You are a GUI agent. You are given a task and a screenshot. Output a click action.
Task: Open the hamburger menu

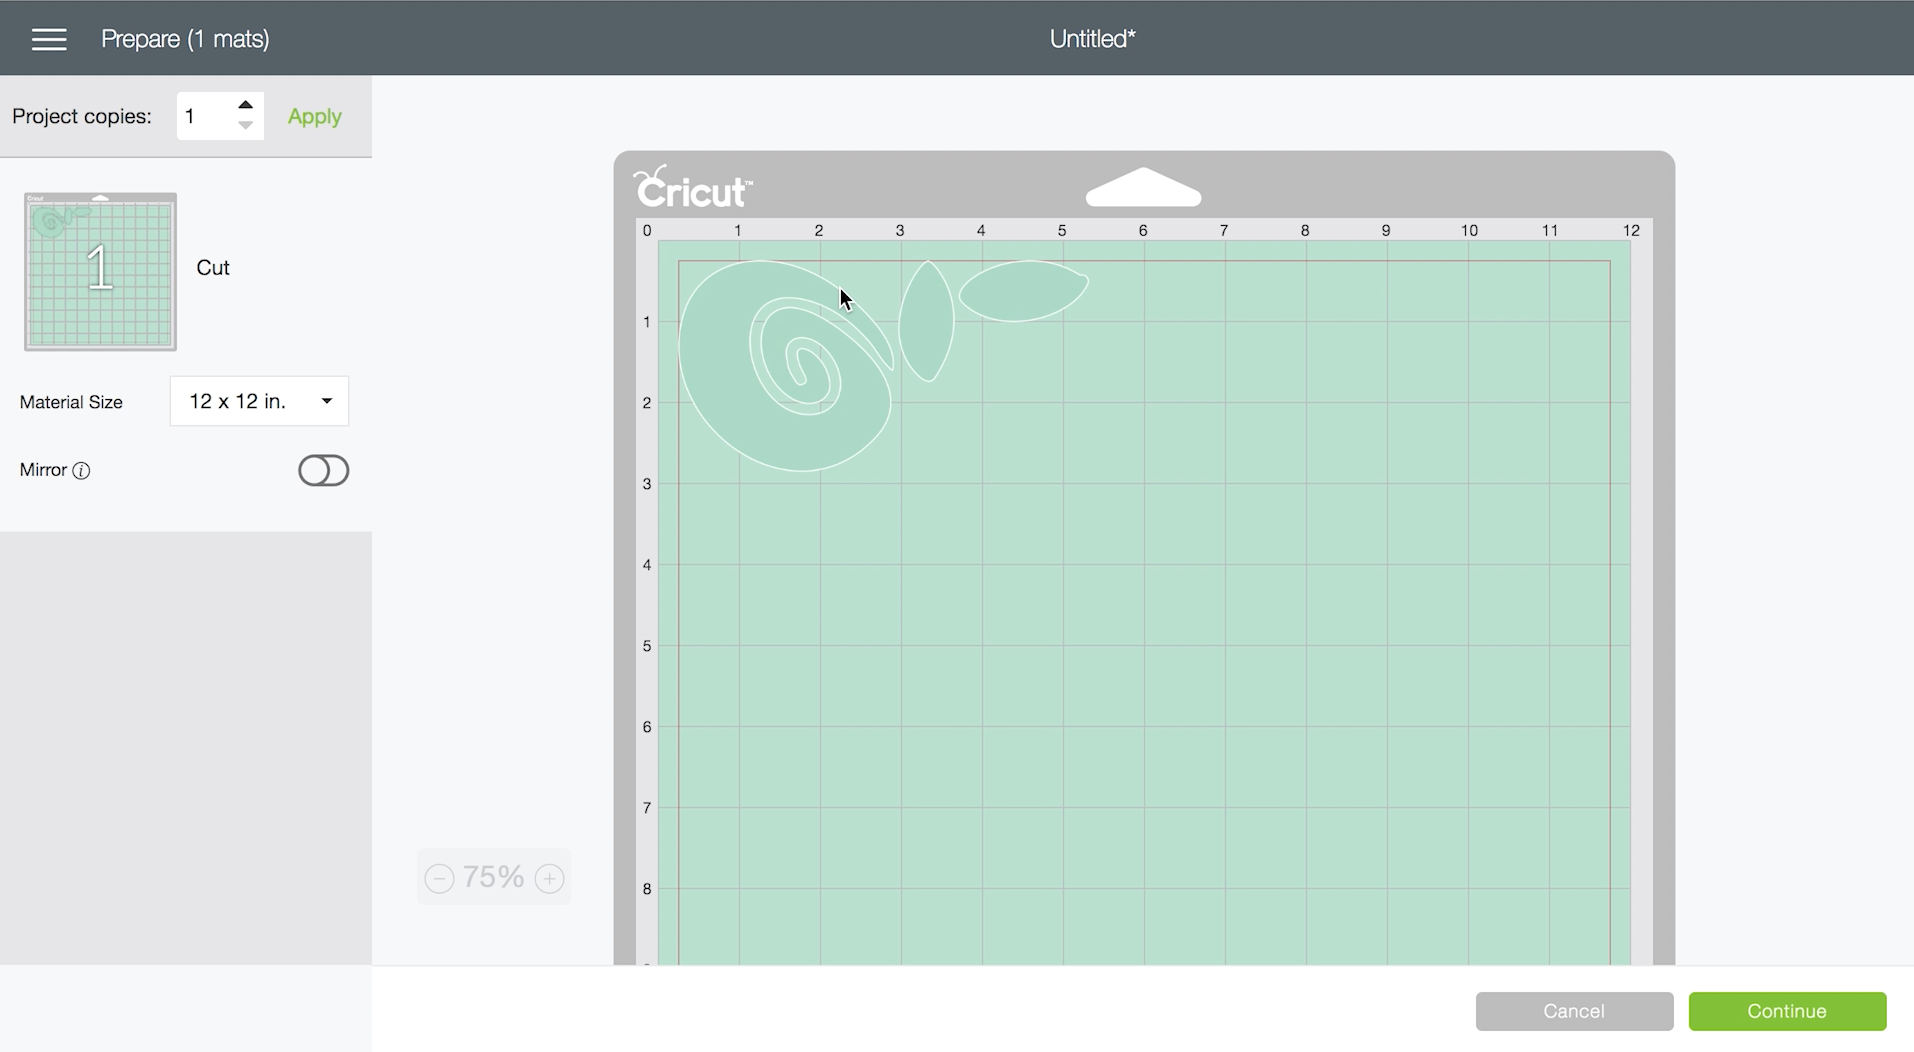click(49, 39)
